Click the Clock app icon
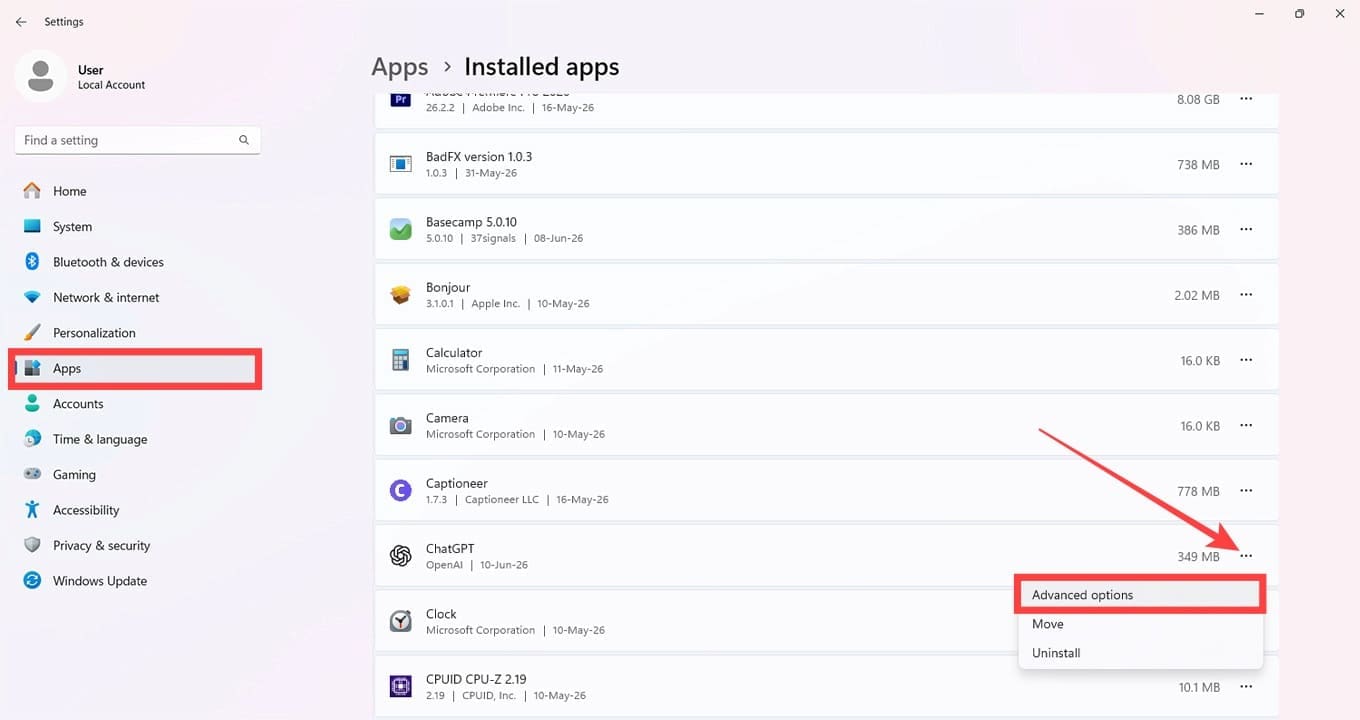 coord(401,621)
